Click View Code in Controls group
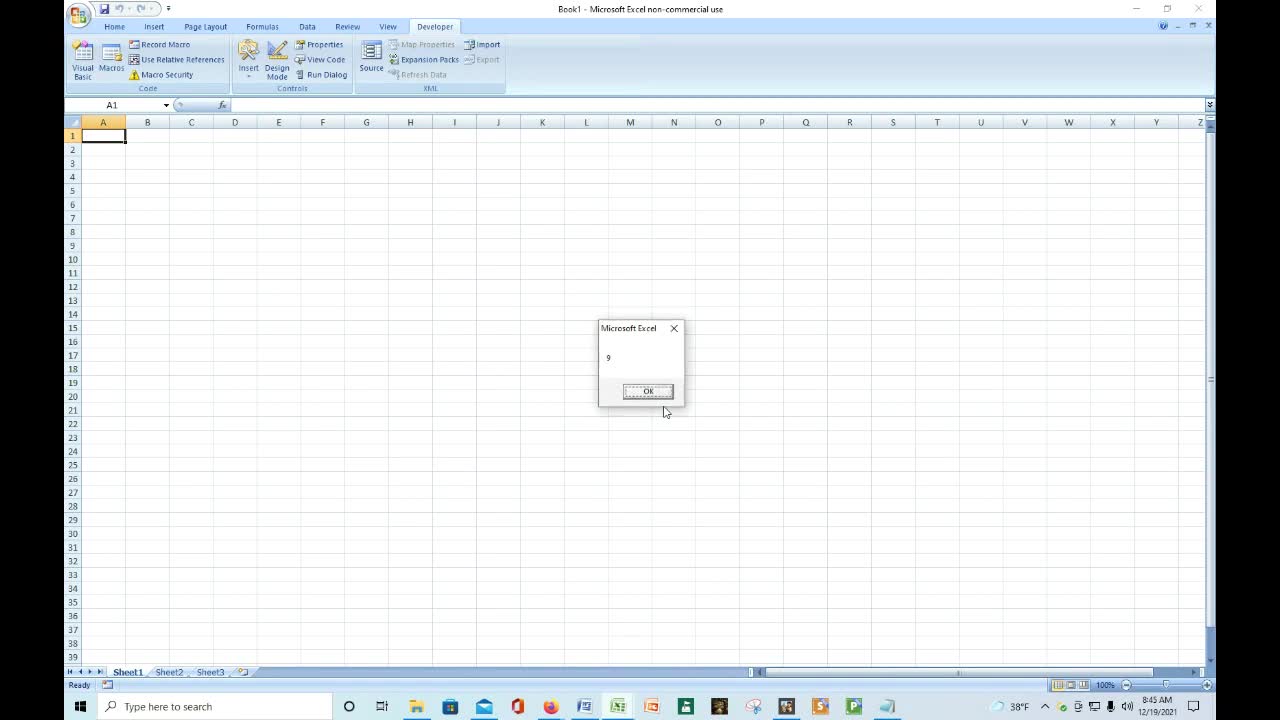The width and height of the screenshot is (1280, 720). click(x=320, y=60)
